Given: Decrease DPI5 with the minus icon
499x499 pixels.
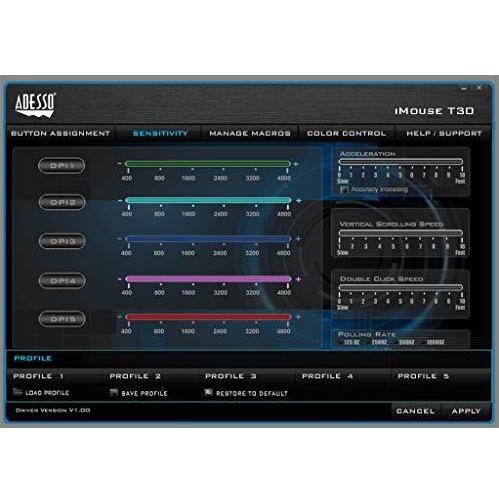Looking at the screenshot, I should pyautogui.click(x=120, y=317).
